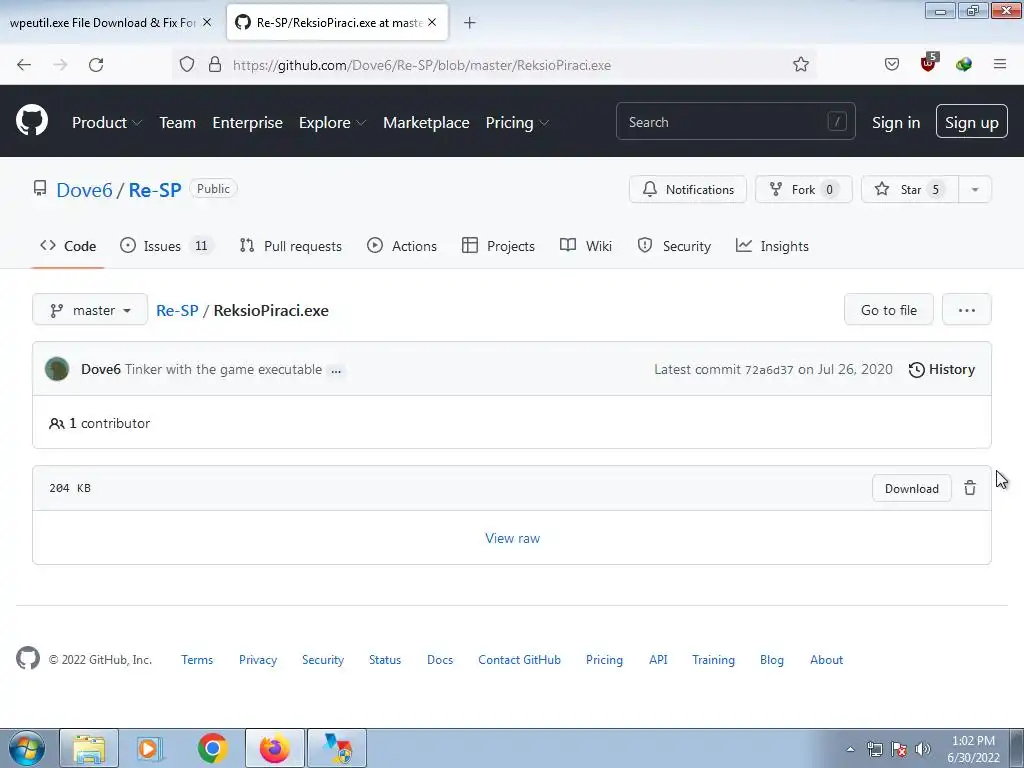Click the volume speaker tray icon
1024x768 pixels.
click(923, 749)
